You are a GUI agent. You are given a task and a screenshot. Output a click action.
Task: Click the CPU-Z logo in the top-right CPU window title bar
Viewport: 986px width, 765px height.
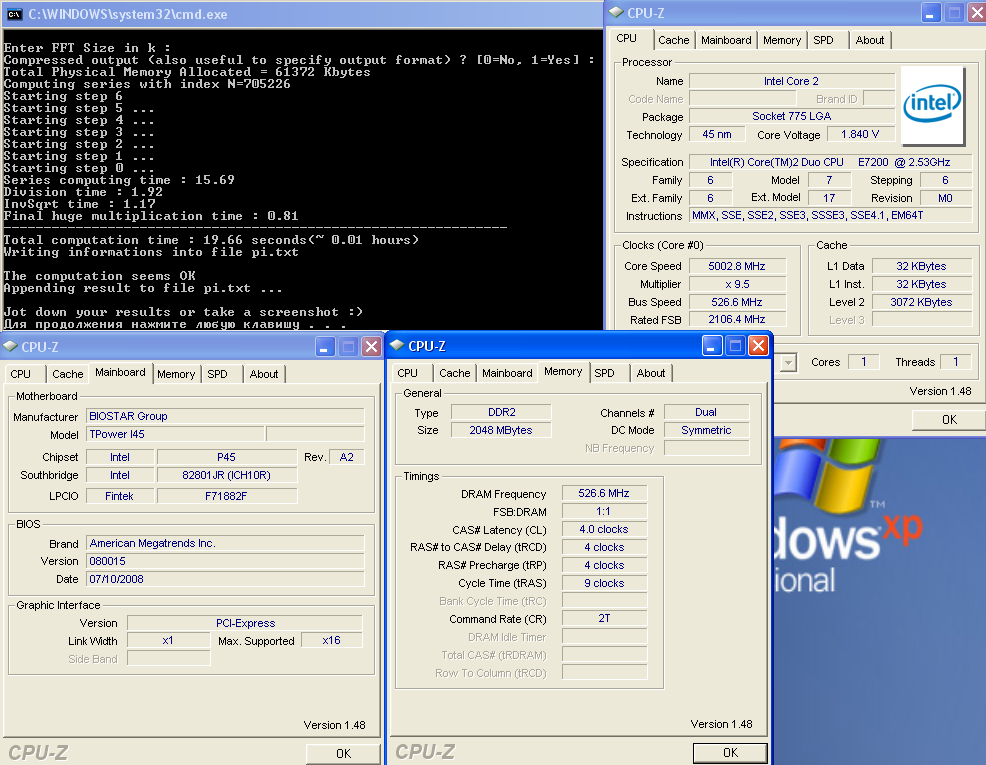click(x=616, y=13)
